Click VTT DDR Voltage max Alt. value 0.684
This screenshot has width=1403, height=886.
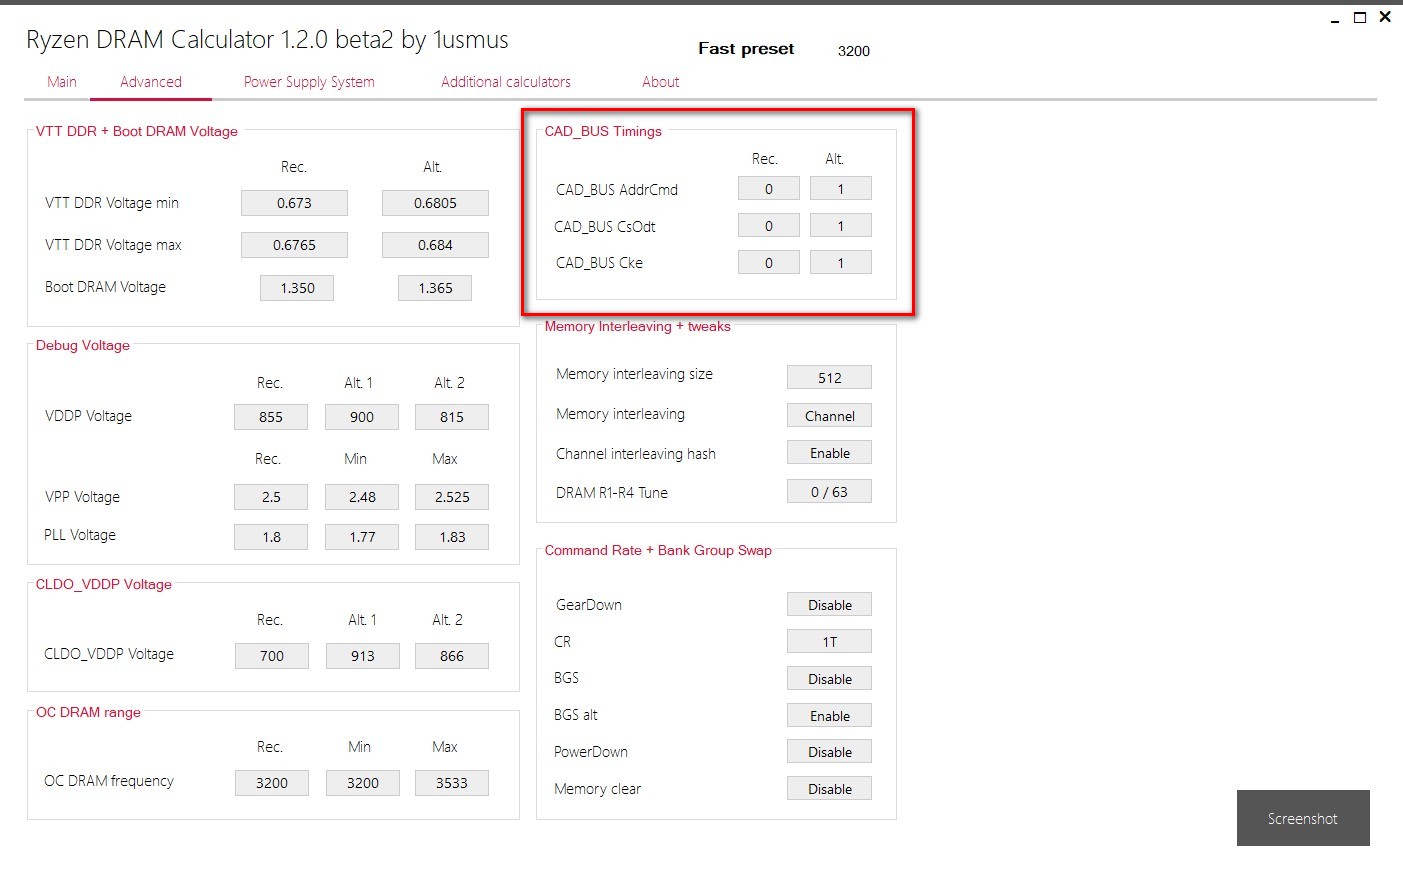click(x=435, y=245)
